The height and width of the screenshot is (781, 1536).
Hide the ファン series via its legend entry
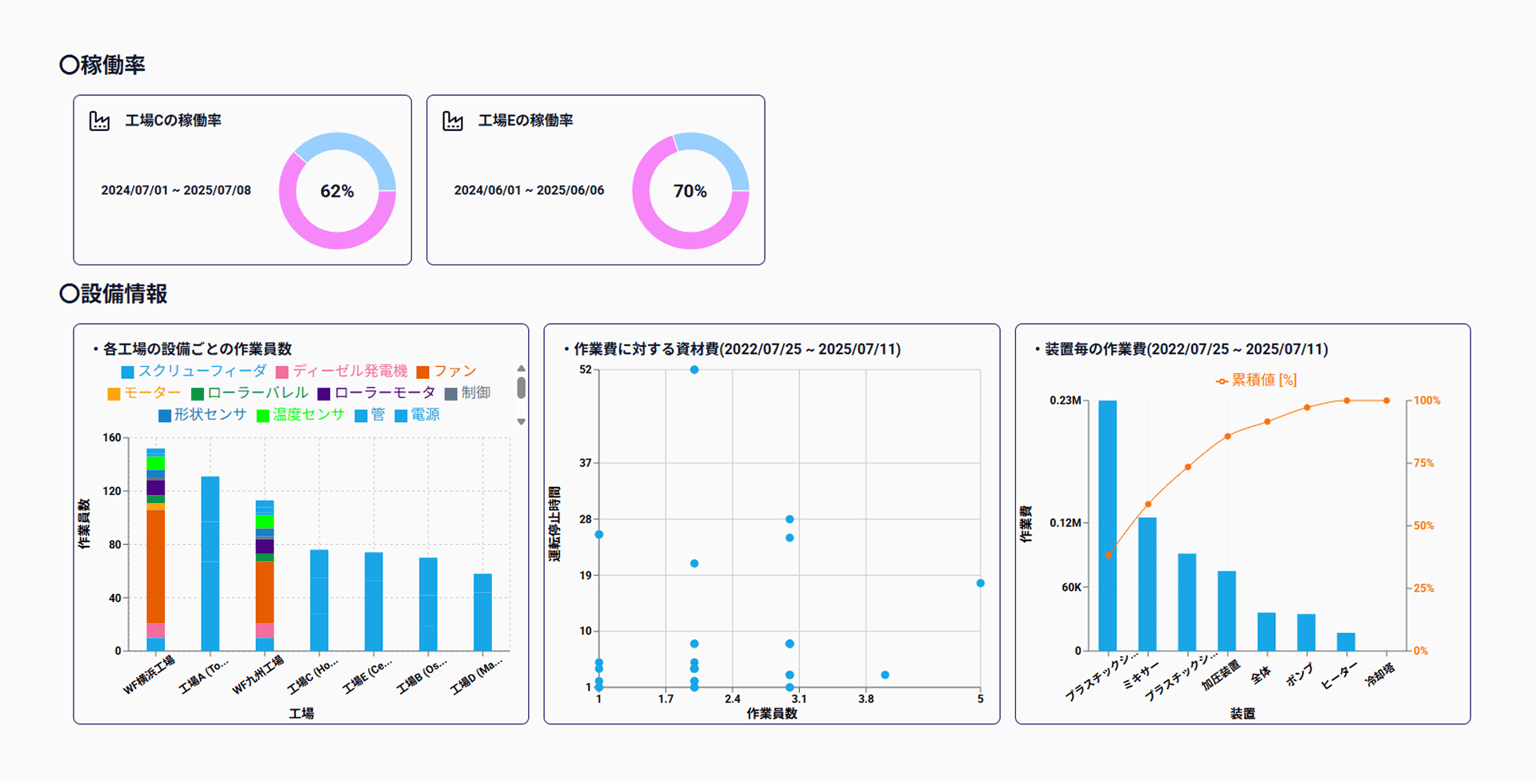[x=446, y=371]
